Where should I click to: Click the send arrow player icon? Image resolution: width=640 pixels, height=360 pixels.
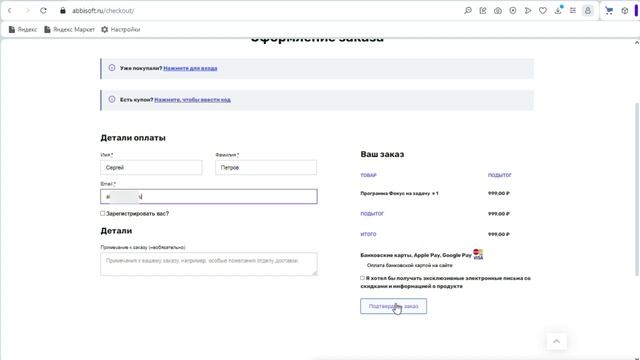pos(528,11)
